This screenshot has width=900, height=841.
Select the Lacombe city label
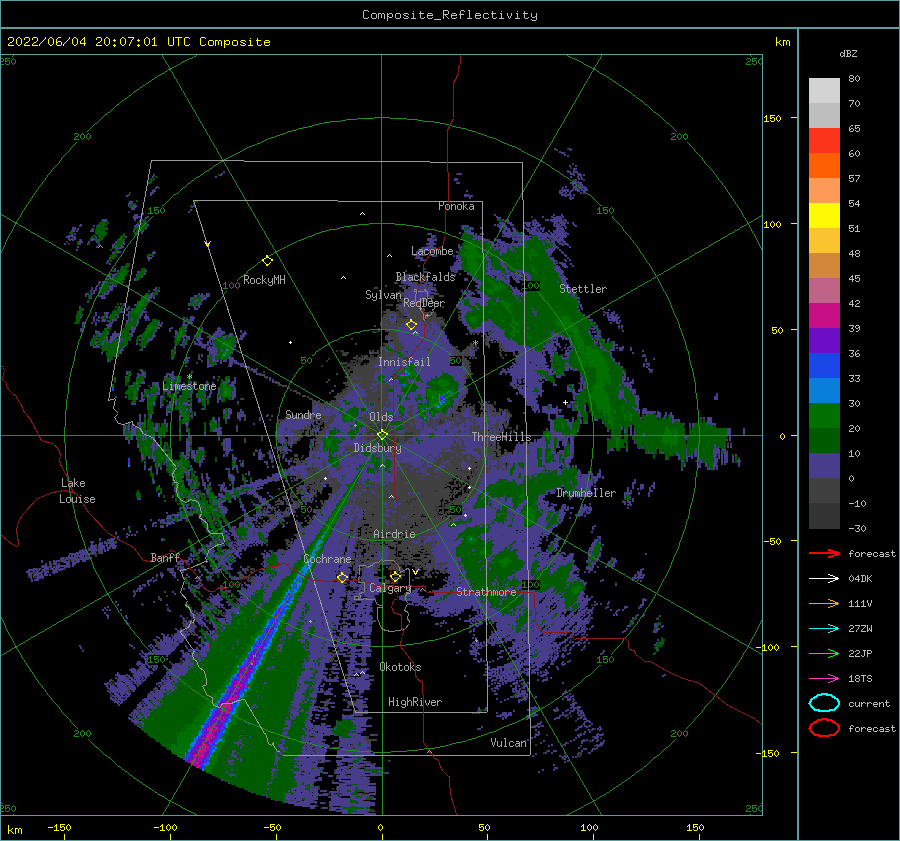[x=432, y=251]
